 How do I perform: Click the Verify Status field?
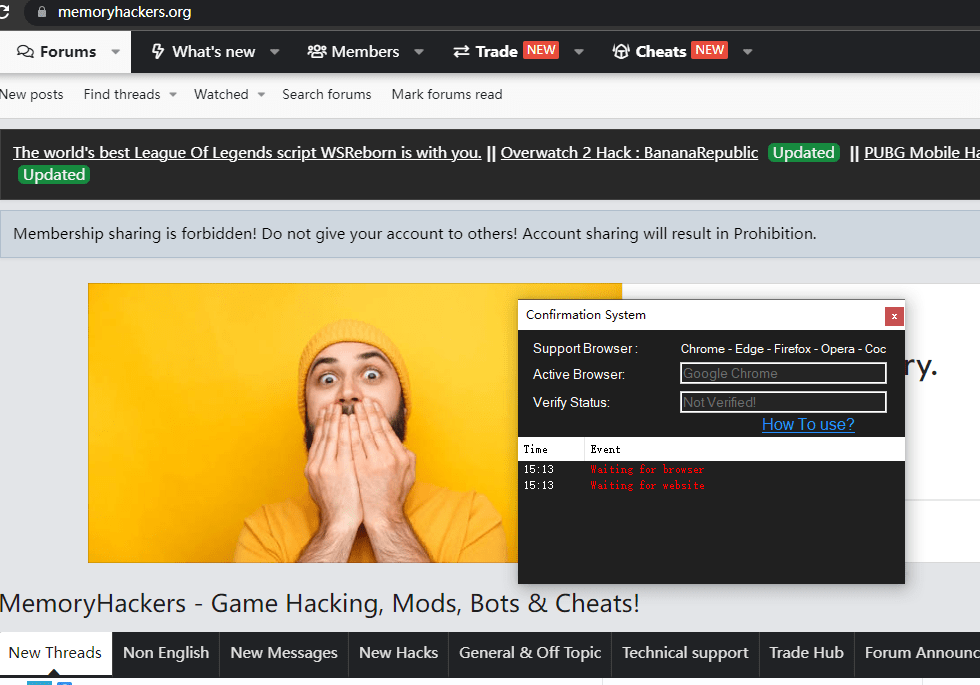[782, 402]
